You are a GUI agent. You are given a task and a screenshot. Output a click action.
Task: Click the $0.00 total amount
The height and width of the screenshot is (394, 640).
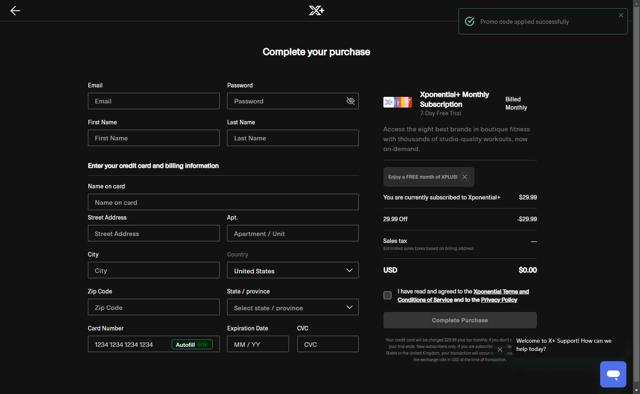pos(527,270)
